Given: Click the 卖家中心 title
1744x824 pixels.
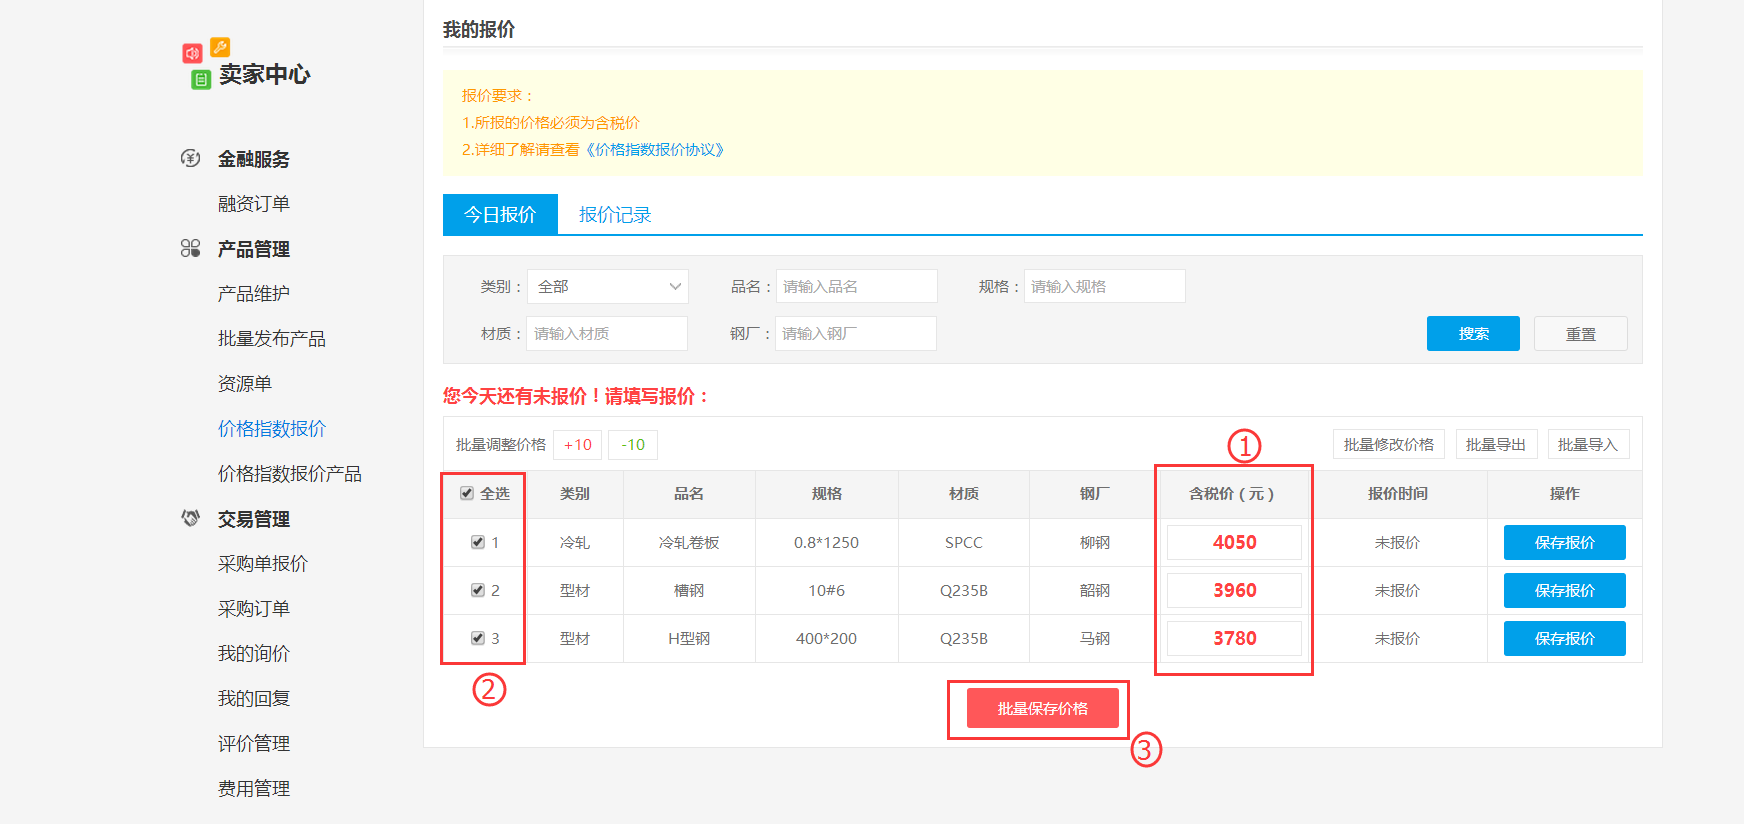Looking at the screenshot, I should 264,74.
